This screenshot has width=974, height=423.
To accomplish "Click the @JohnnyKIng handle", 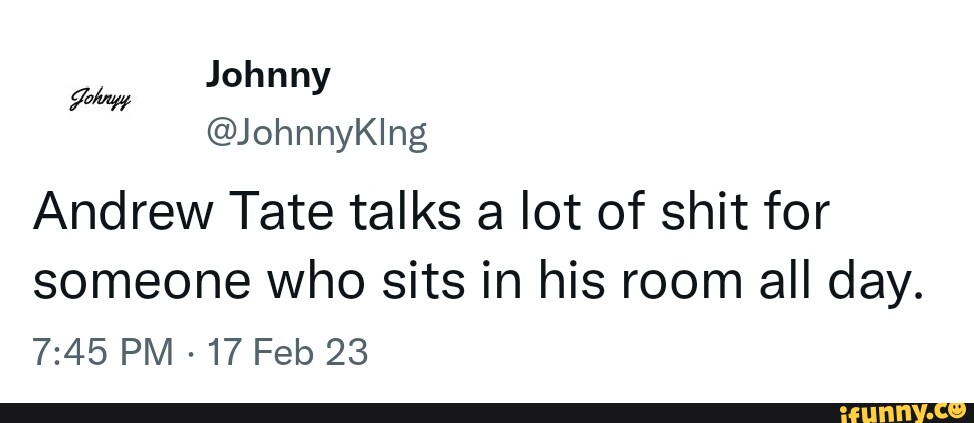I will pos(315,134).
